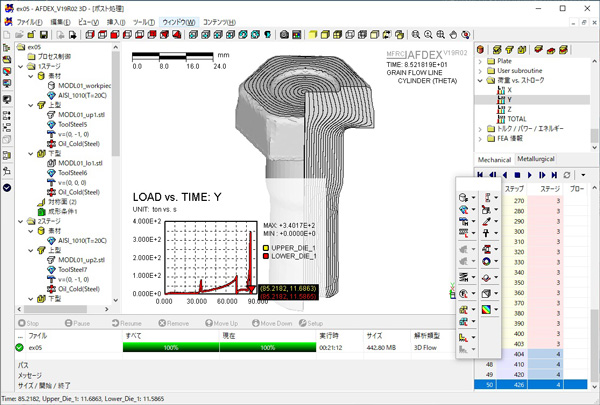The height and width of the screenshot is (405, 600).
Task: Click the eyedropper probe icon
Action: (486, 221)
